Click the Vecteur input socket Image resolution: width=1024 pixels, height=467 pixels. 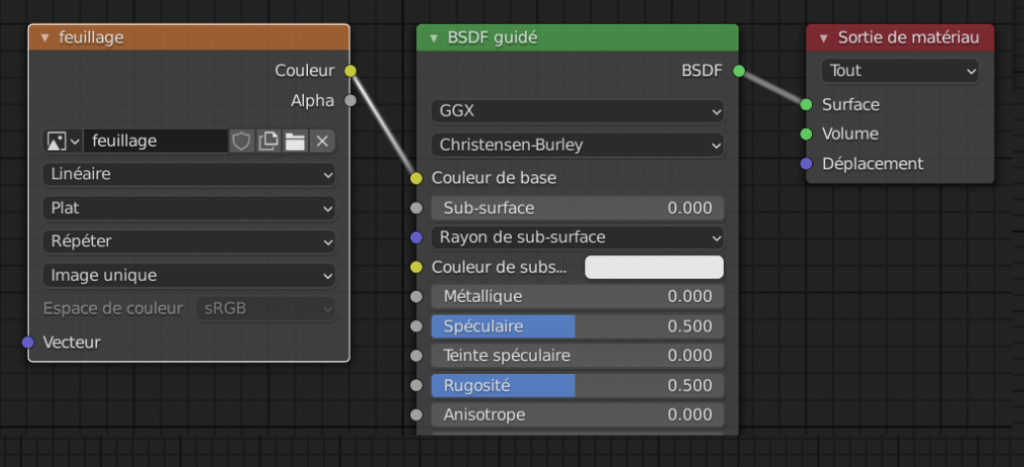click(x=28, y=342)
